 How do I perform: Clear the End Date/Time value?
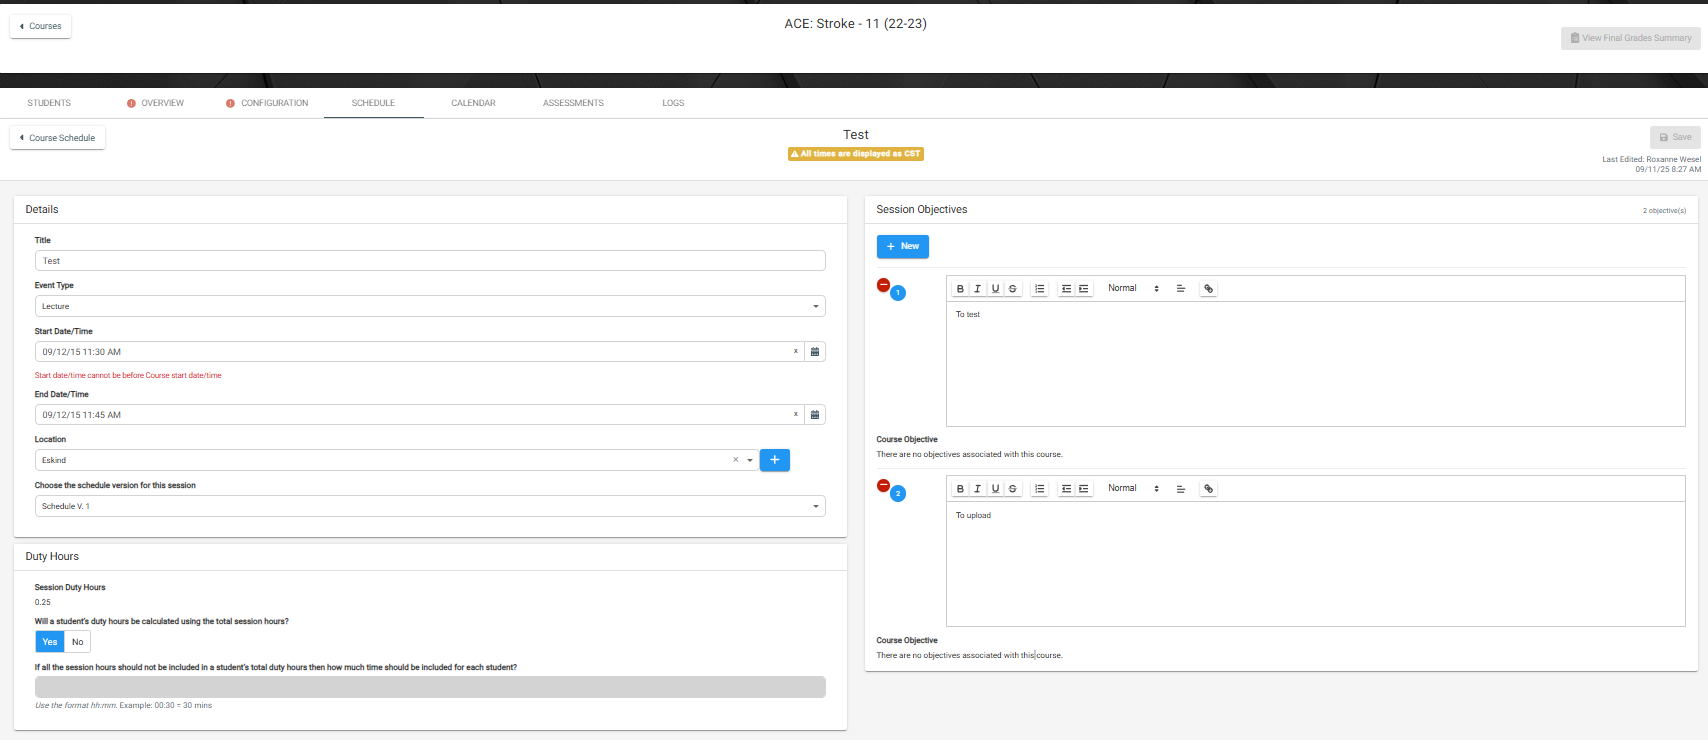pos(796,414)
